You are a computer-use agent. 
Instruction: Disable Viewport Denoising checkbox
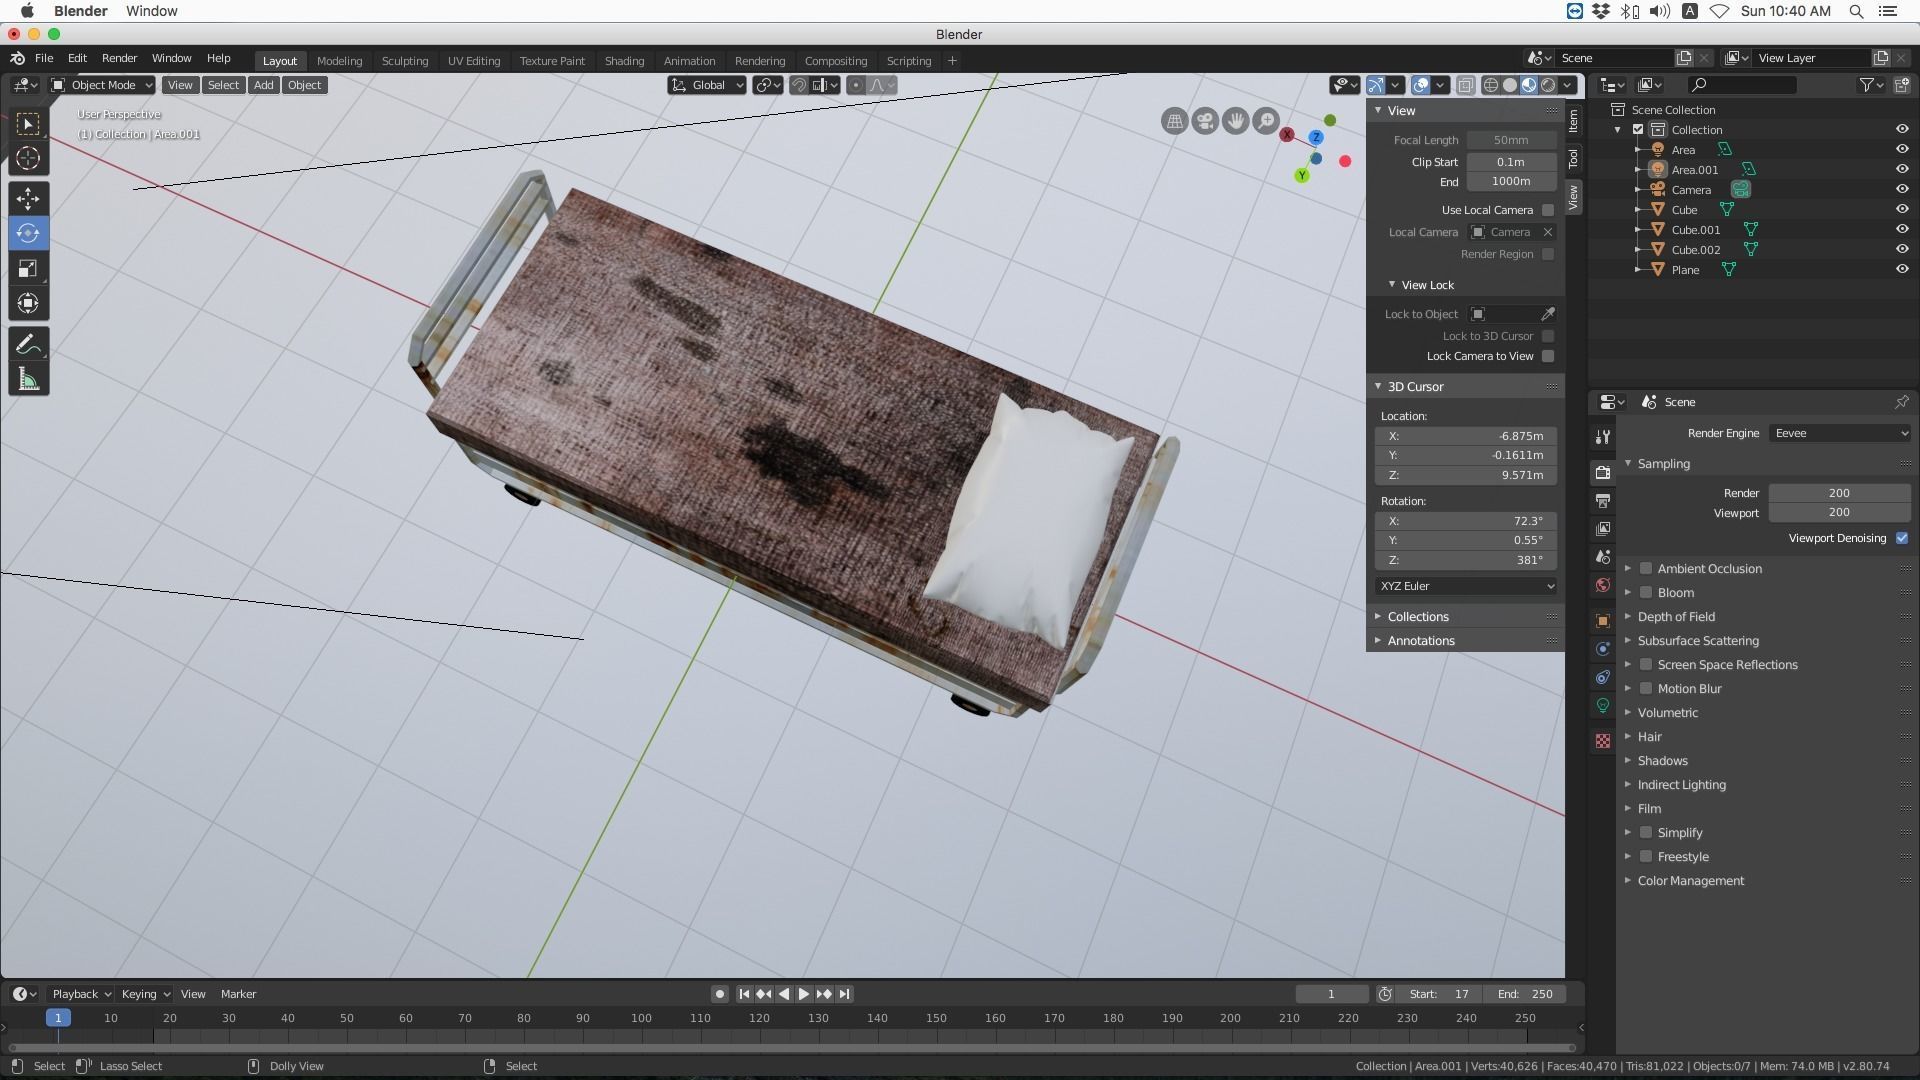[1902, 538]
